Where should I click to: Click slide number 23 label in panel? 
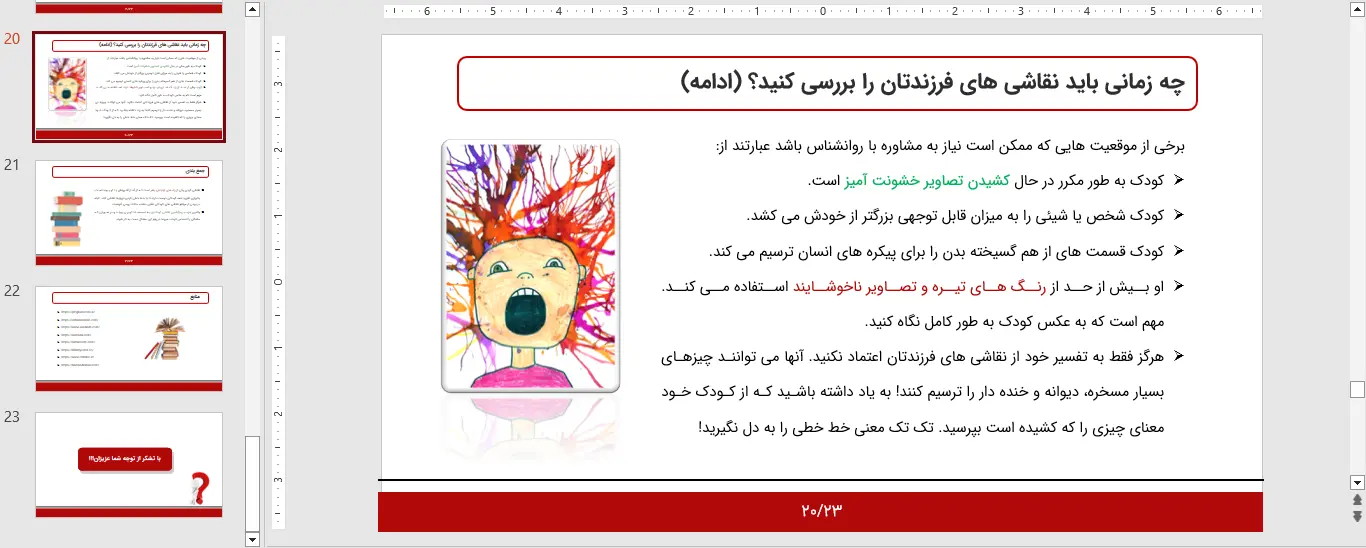tap(12, 417)
